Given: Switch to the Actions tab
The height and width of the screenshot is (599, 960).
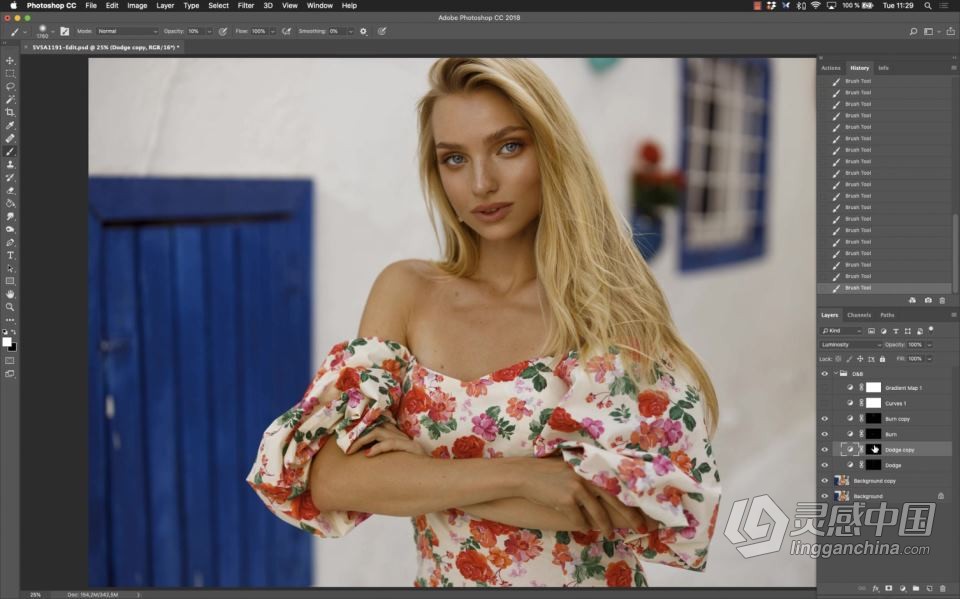Looking at the screenshot, I should point(831,68).
